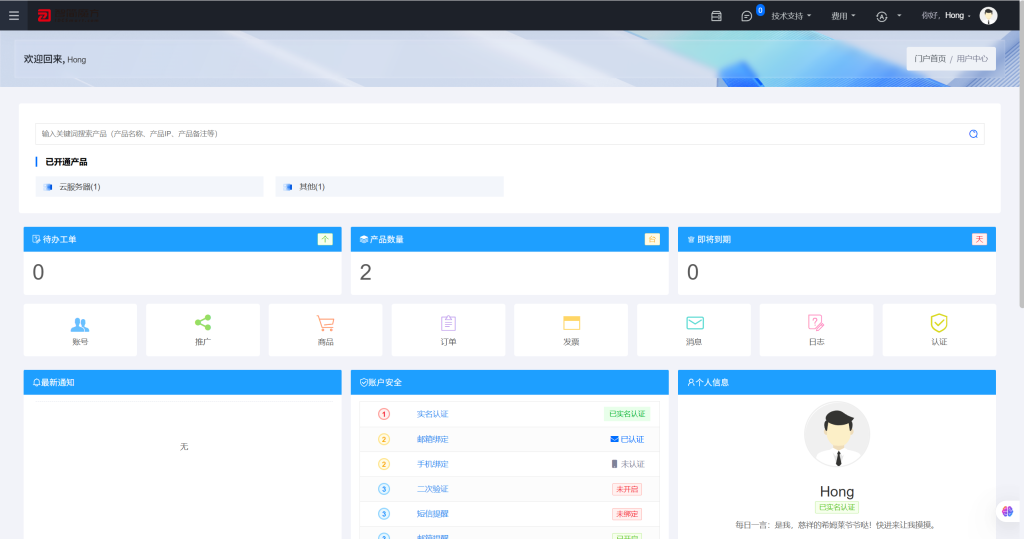The width and height of the screenshot is (1024, 539).
Task: Click the 未认证 phone status
Action: point(628,464)
